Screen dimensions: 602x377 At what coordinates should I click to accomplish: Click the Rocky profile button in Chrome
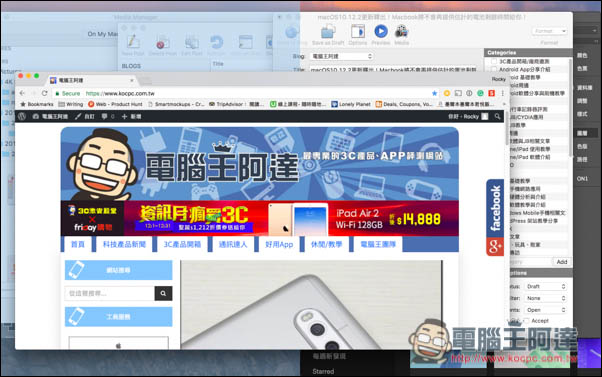(499, 79)
